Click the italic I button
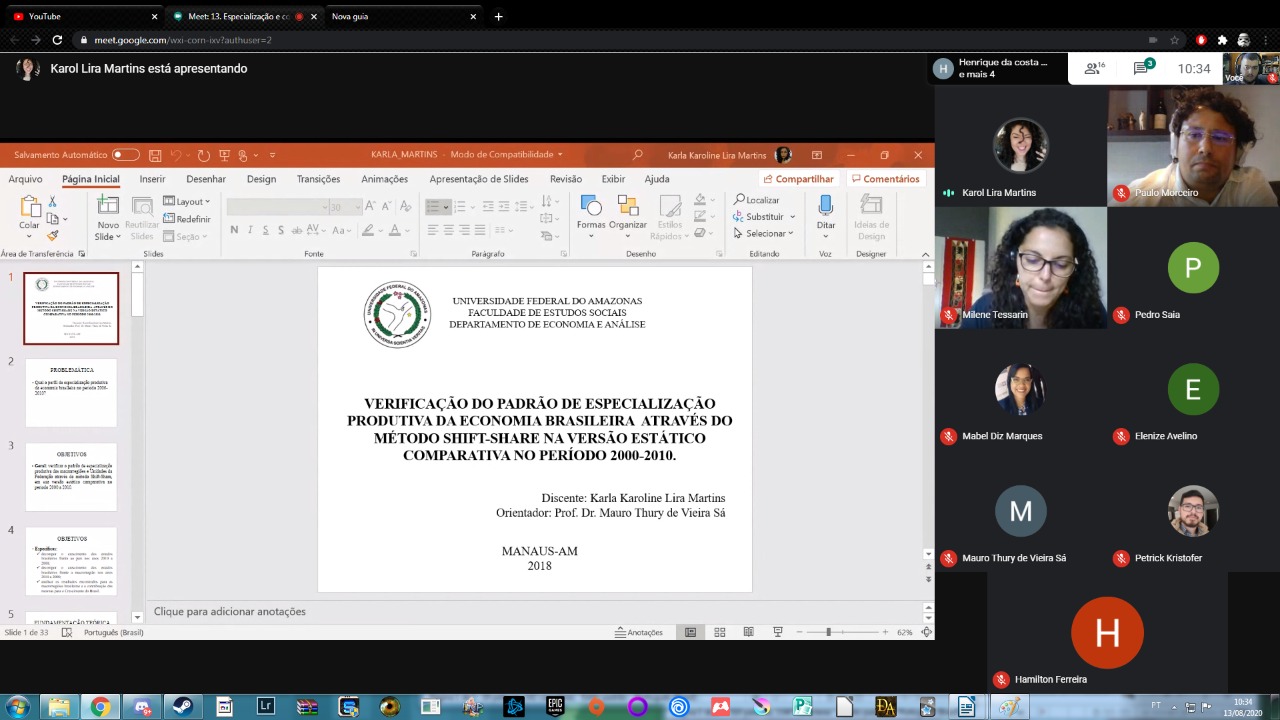The height and width of the screenshot is (720, 1280). point(250,230)
